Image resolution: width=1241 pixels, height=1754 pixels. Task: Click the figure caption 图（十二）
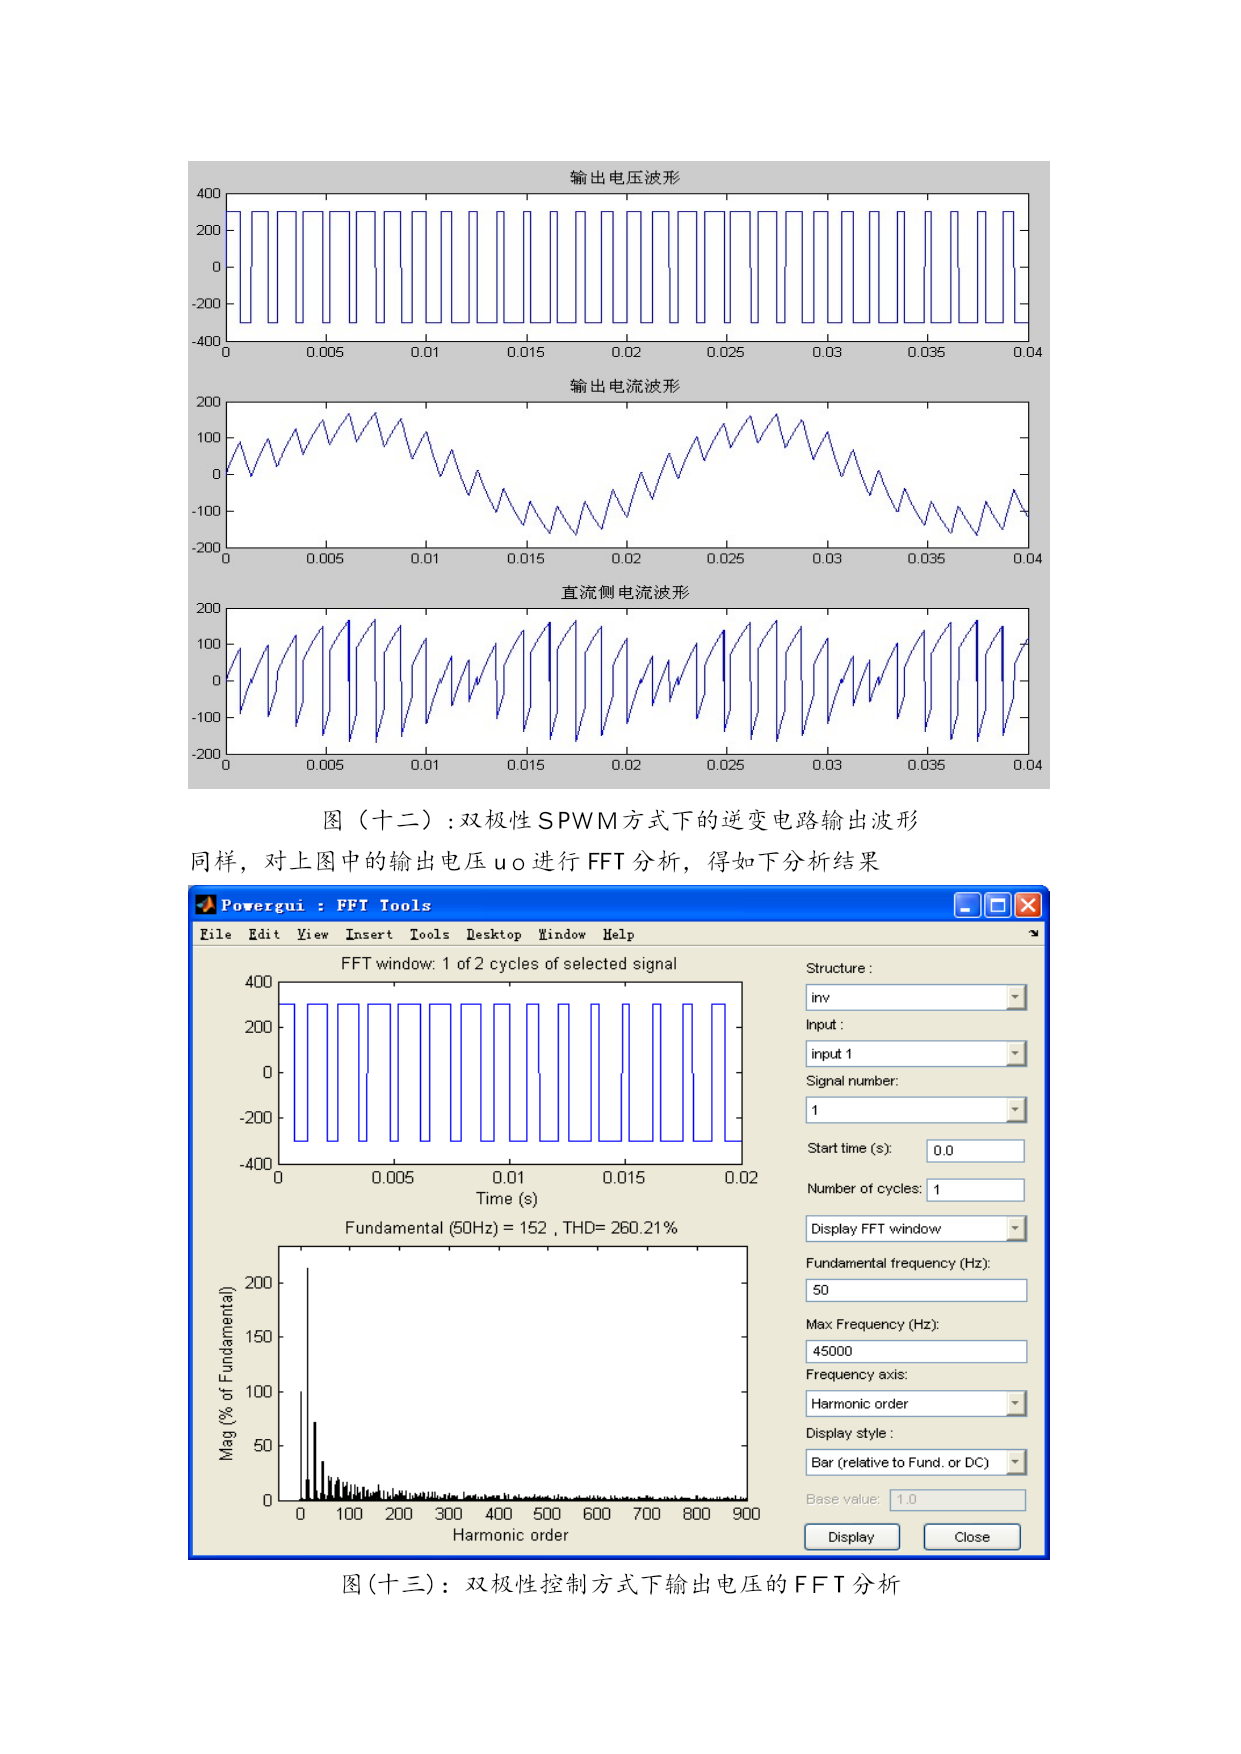[x=620, y=820]
